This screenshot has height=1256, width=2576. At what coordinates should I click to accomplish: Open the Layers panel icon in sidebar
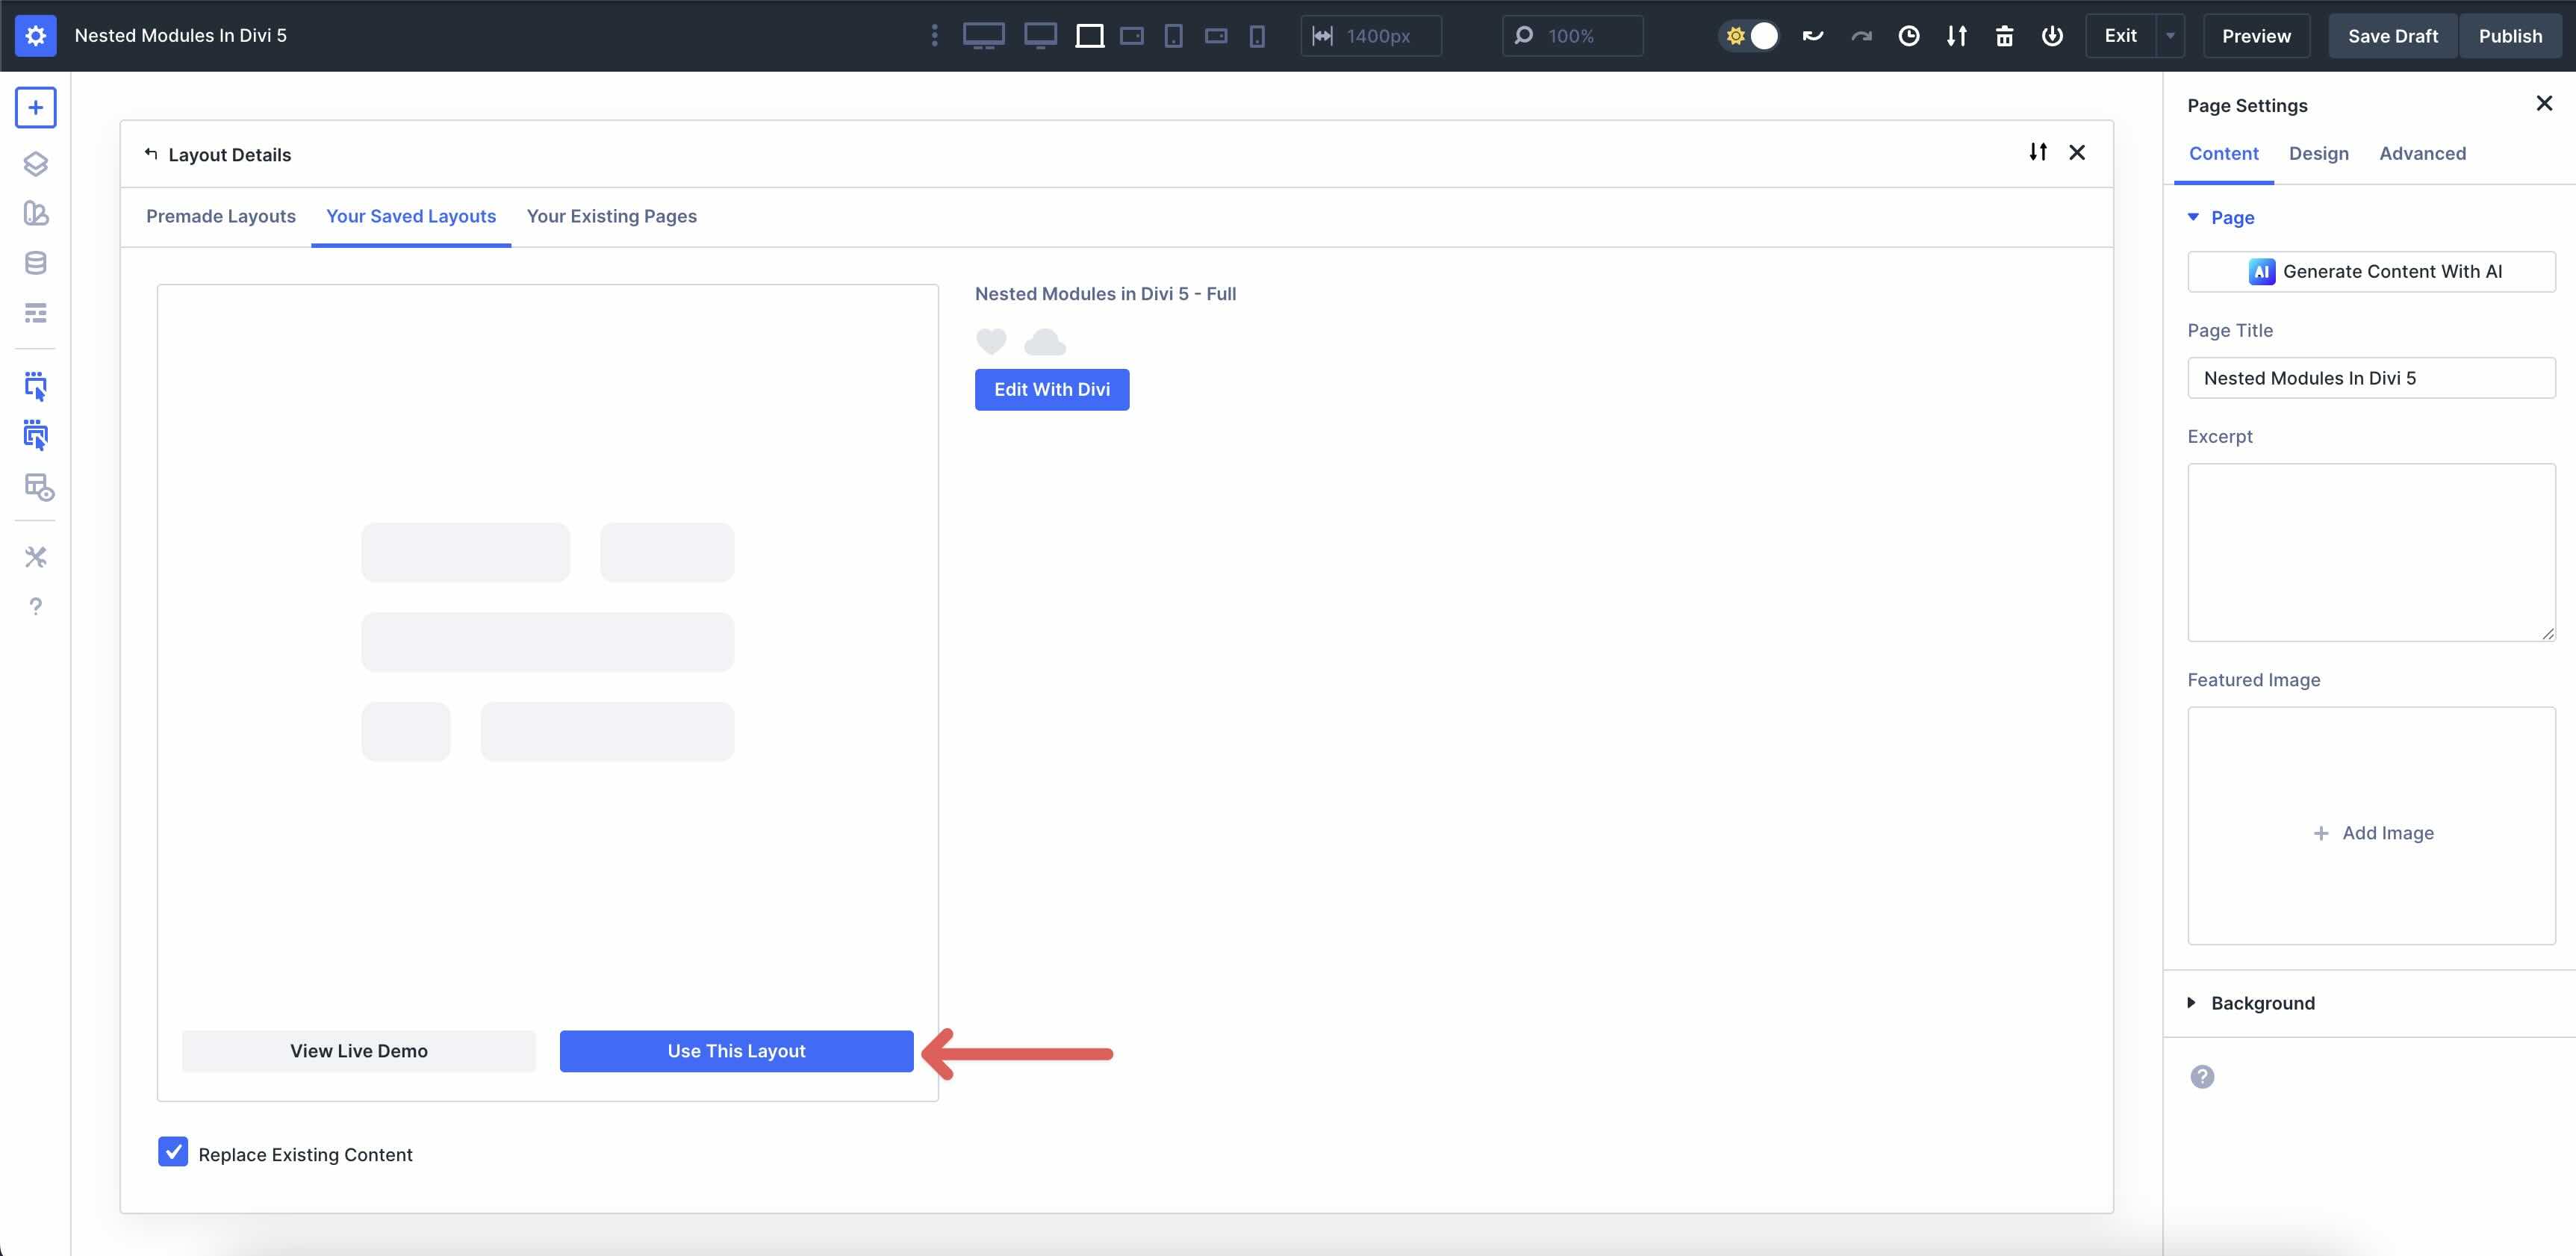click(36, 163)
